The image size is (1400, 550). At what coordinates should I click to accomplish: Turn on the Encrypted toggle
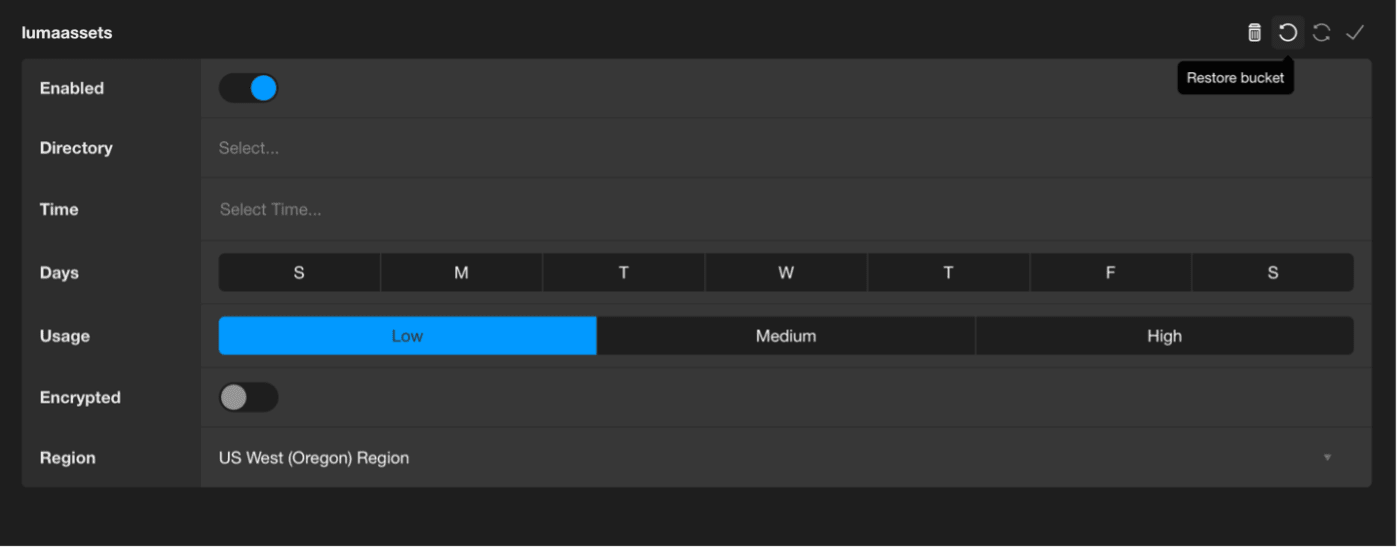(x=248, y=397)
